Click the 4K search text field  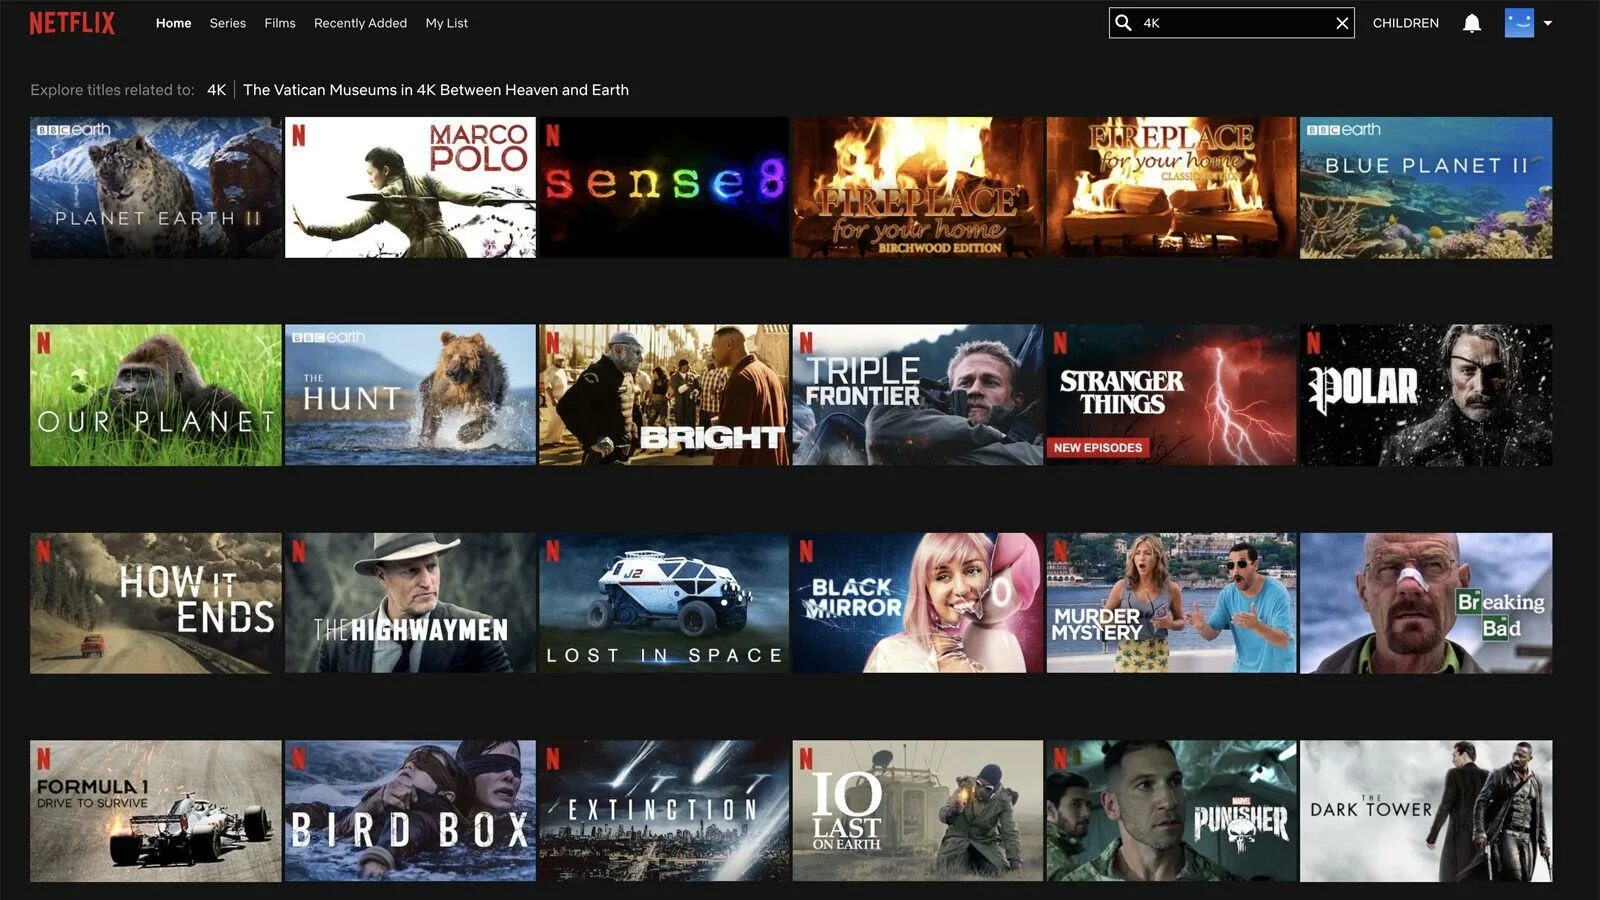click(1232, 23)
